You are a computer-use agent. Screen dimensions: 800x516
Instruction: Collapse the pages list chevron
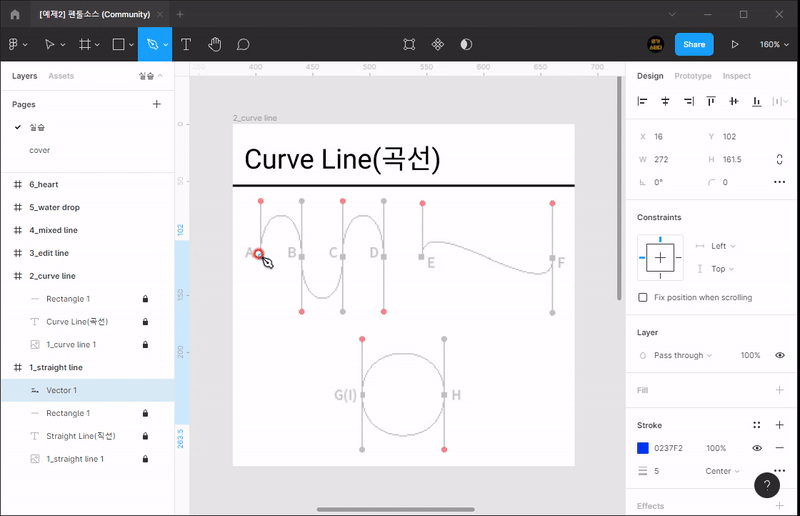[160, 76]
